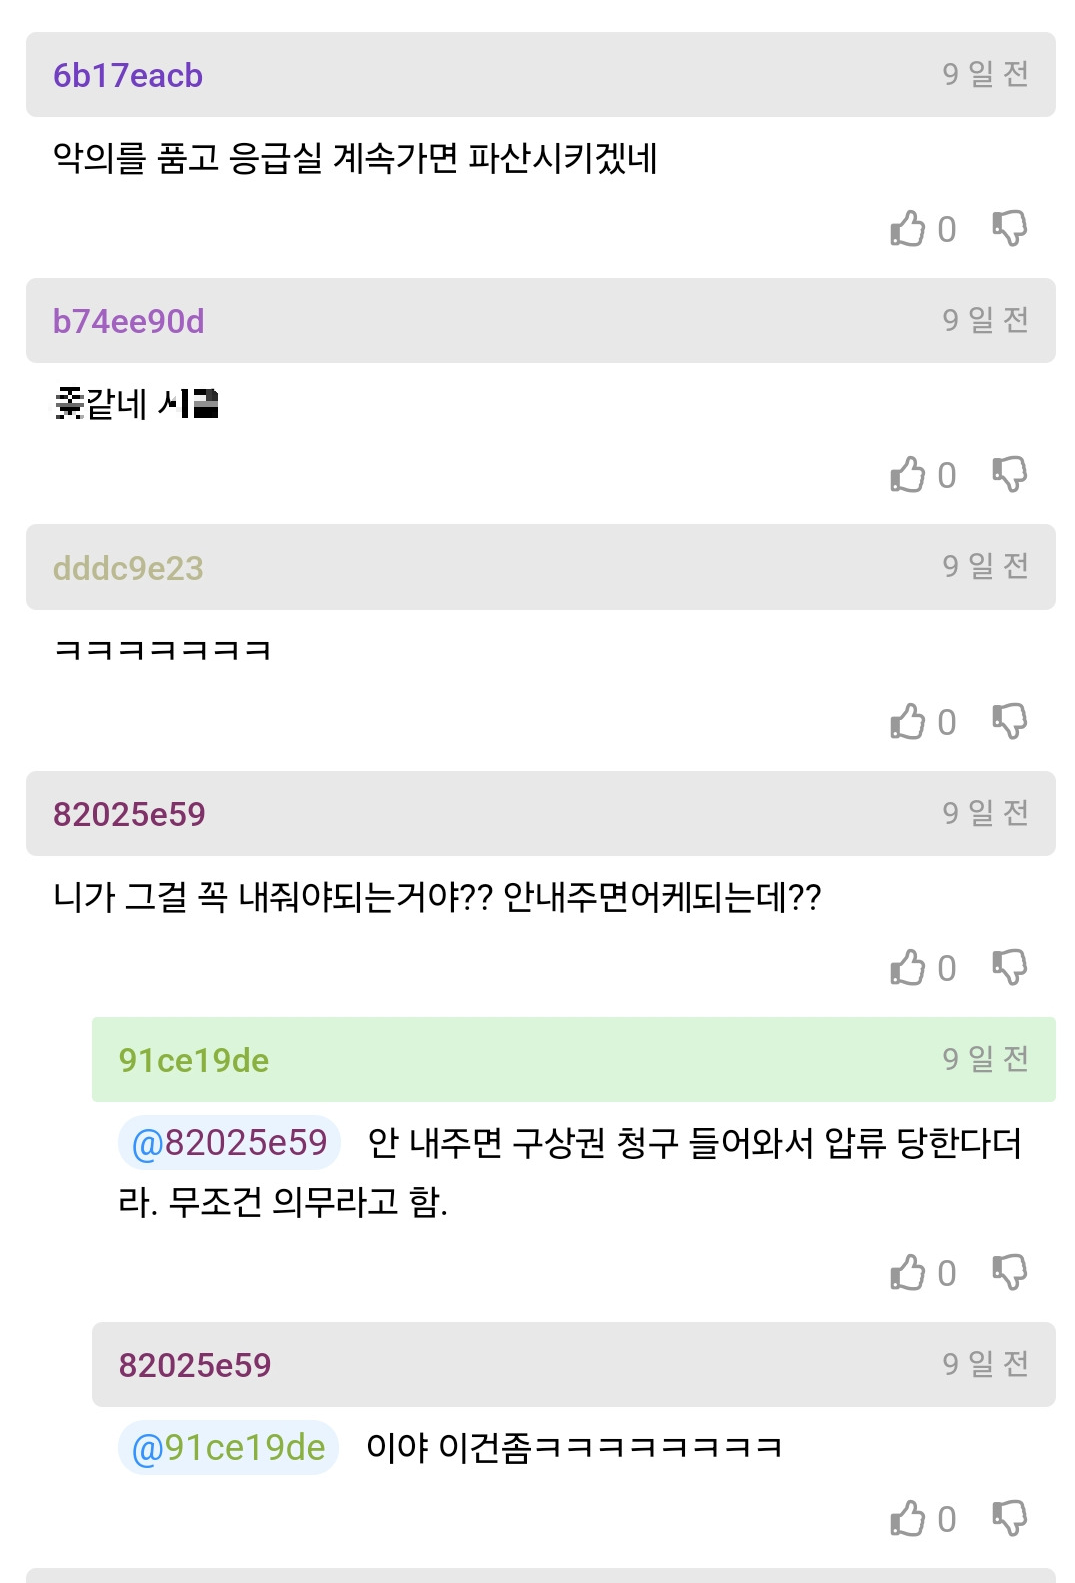This screenshot has width=1075, height=1583.
Task: Click 91ce19de username in green header
Action: click(x=194, y=1060)
